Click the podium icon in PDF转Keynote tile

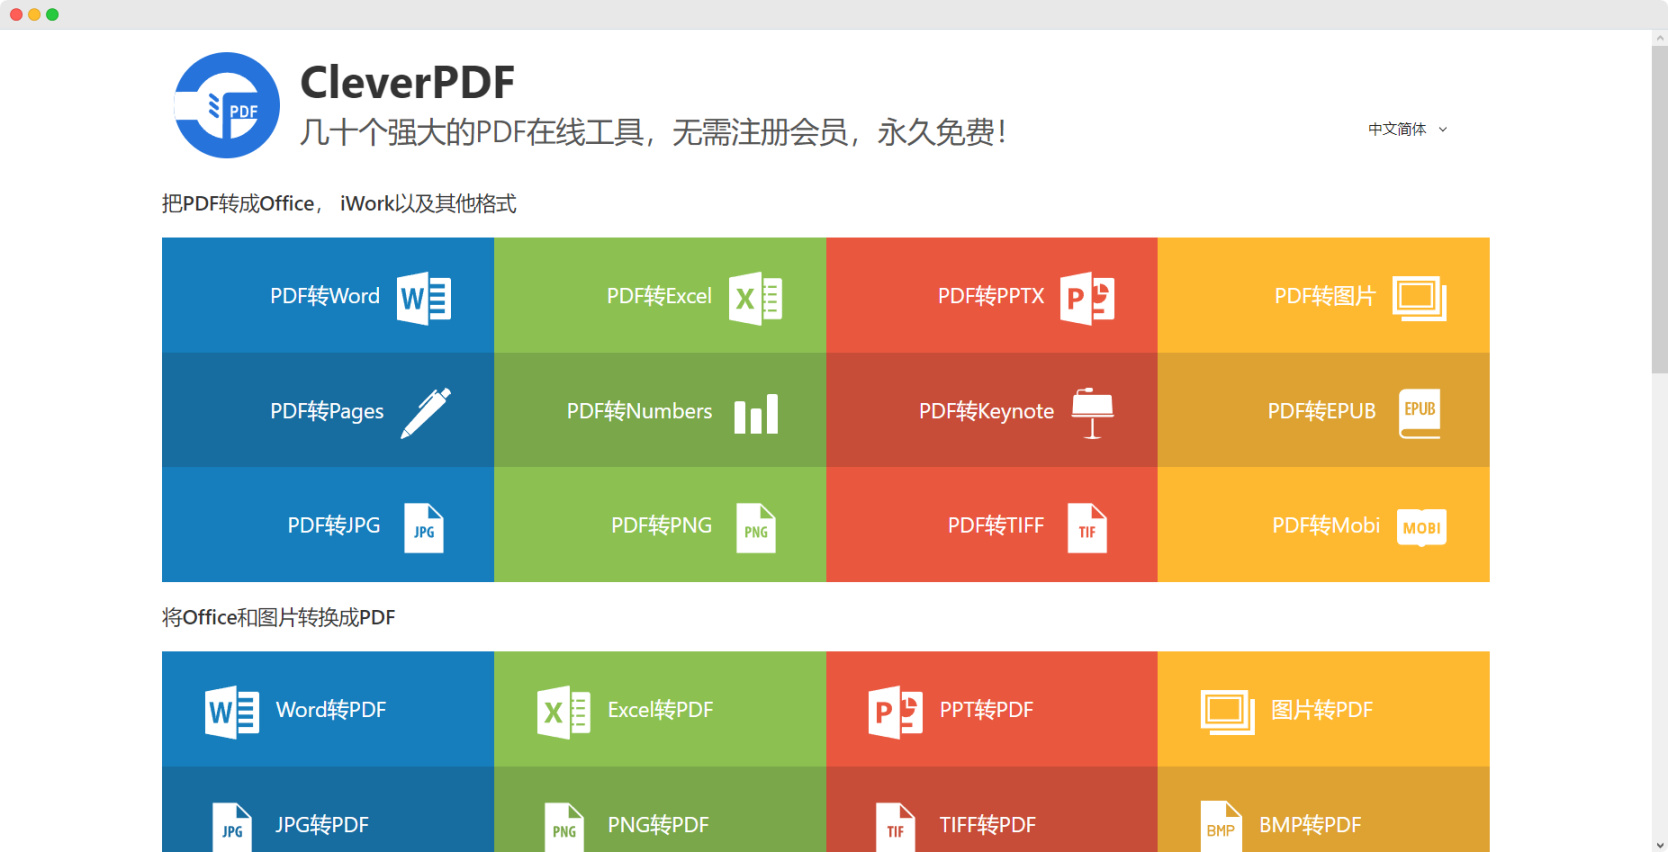click(1092, 413)
